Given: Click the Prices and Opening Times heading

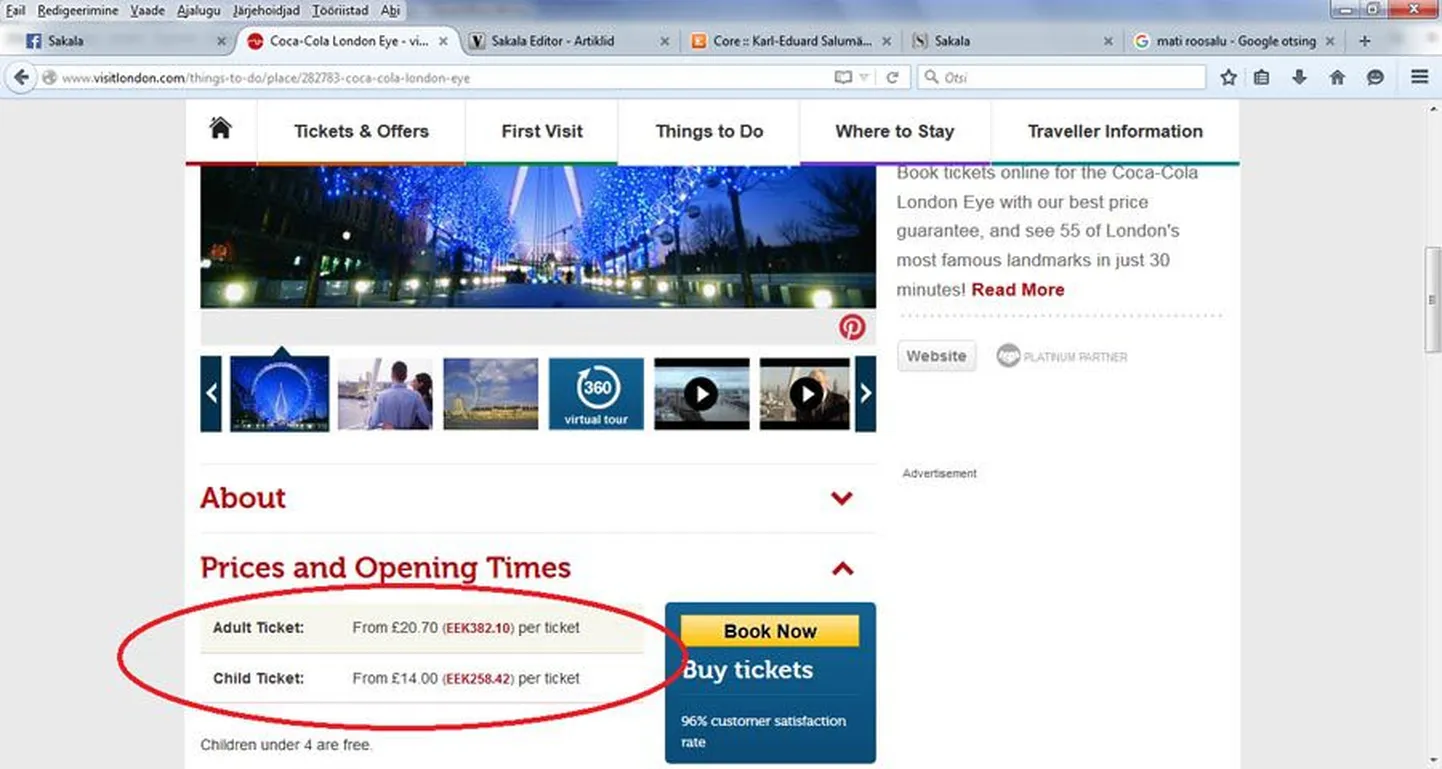Looking at the screenshot, I should (x=386, y=568).
